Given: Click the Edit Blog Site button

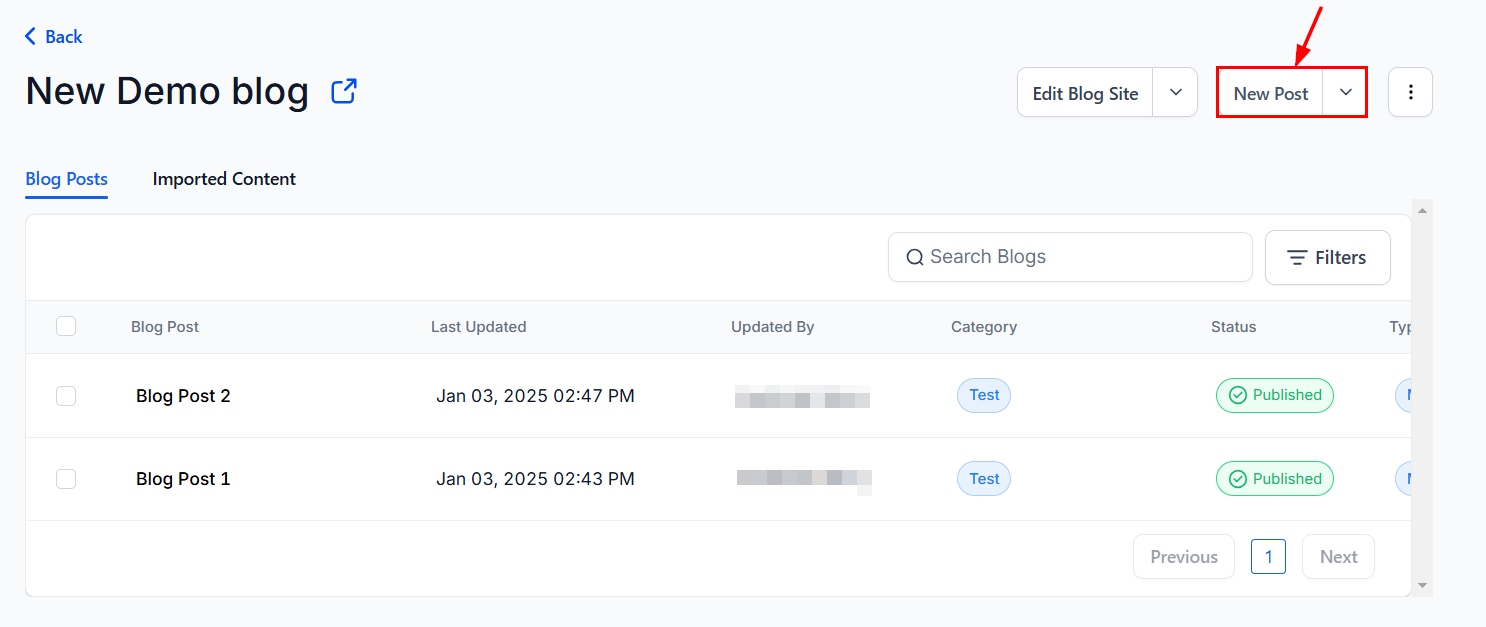Looking at the screenshot, I should coord(1085,93).
